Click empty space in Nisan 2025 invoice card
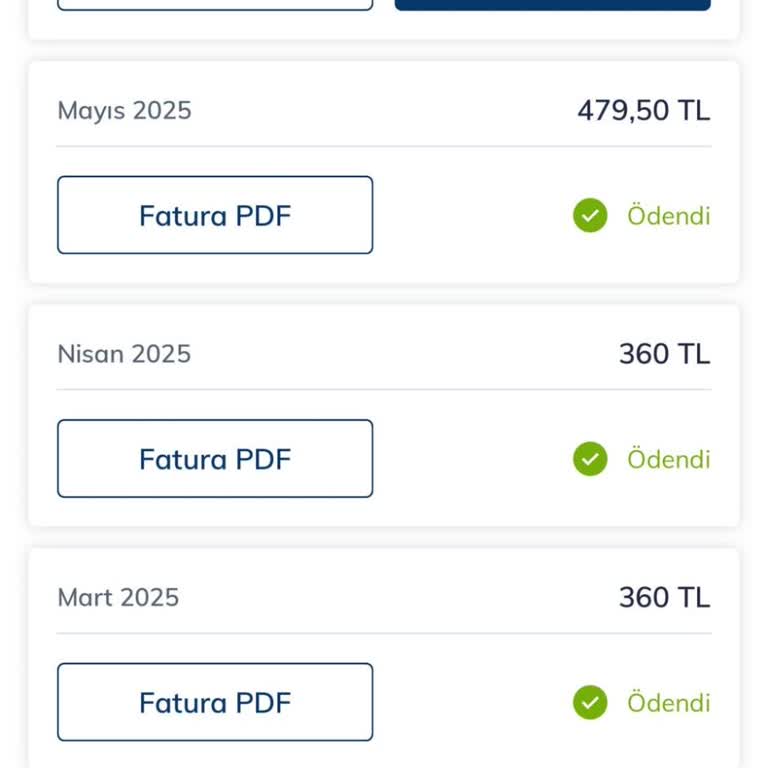Screen dimensions: 768x768 click(470, 459)
